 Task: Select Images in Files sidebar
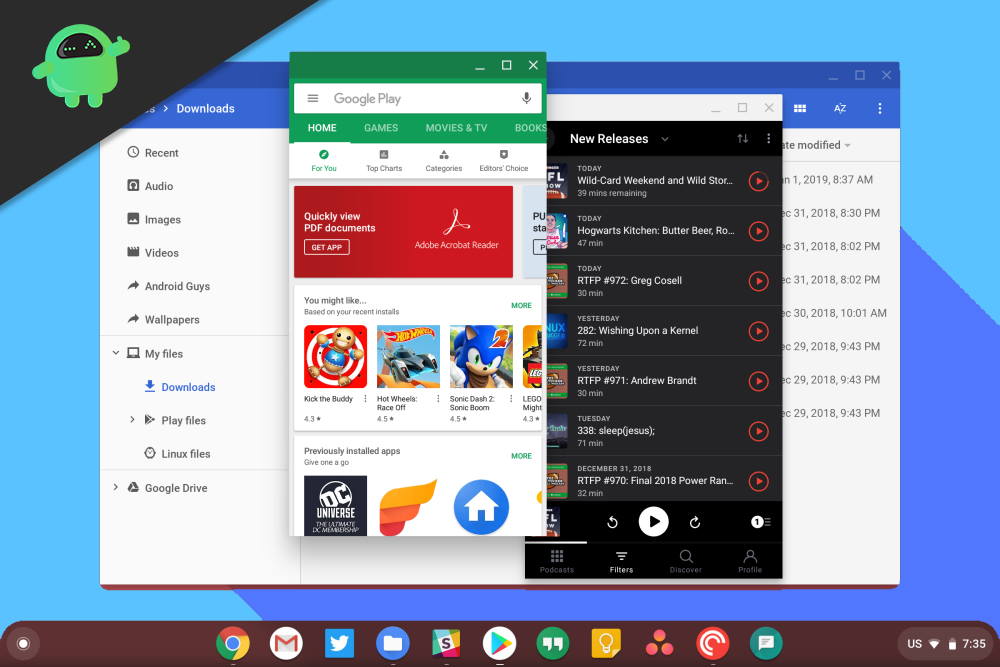tap(154, 219)
